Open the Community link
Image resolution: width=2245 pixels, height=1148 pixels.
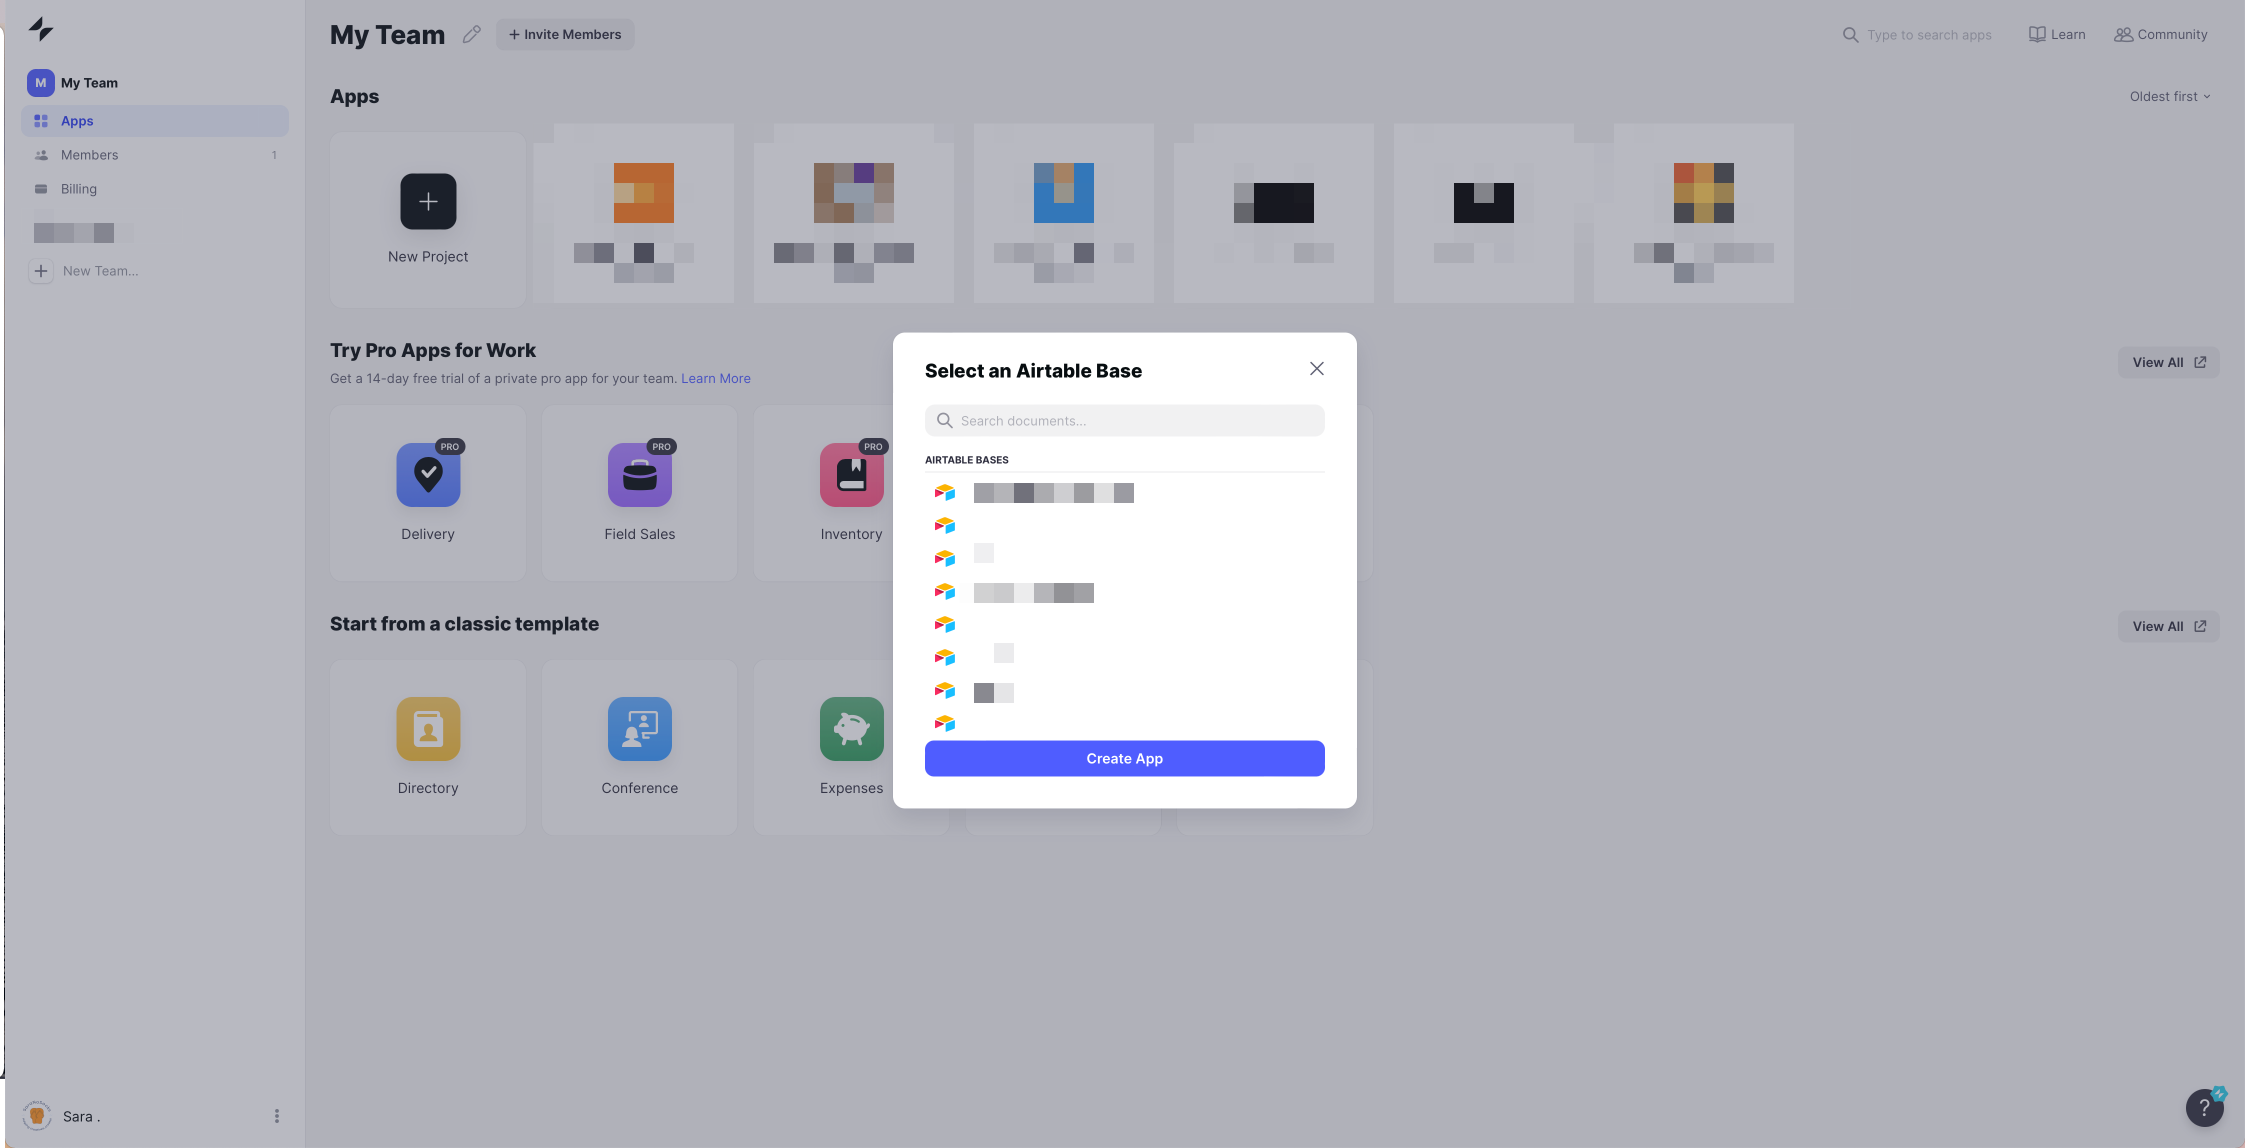click(x=2160, y=35)
